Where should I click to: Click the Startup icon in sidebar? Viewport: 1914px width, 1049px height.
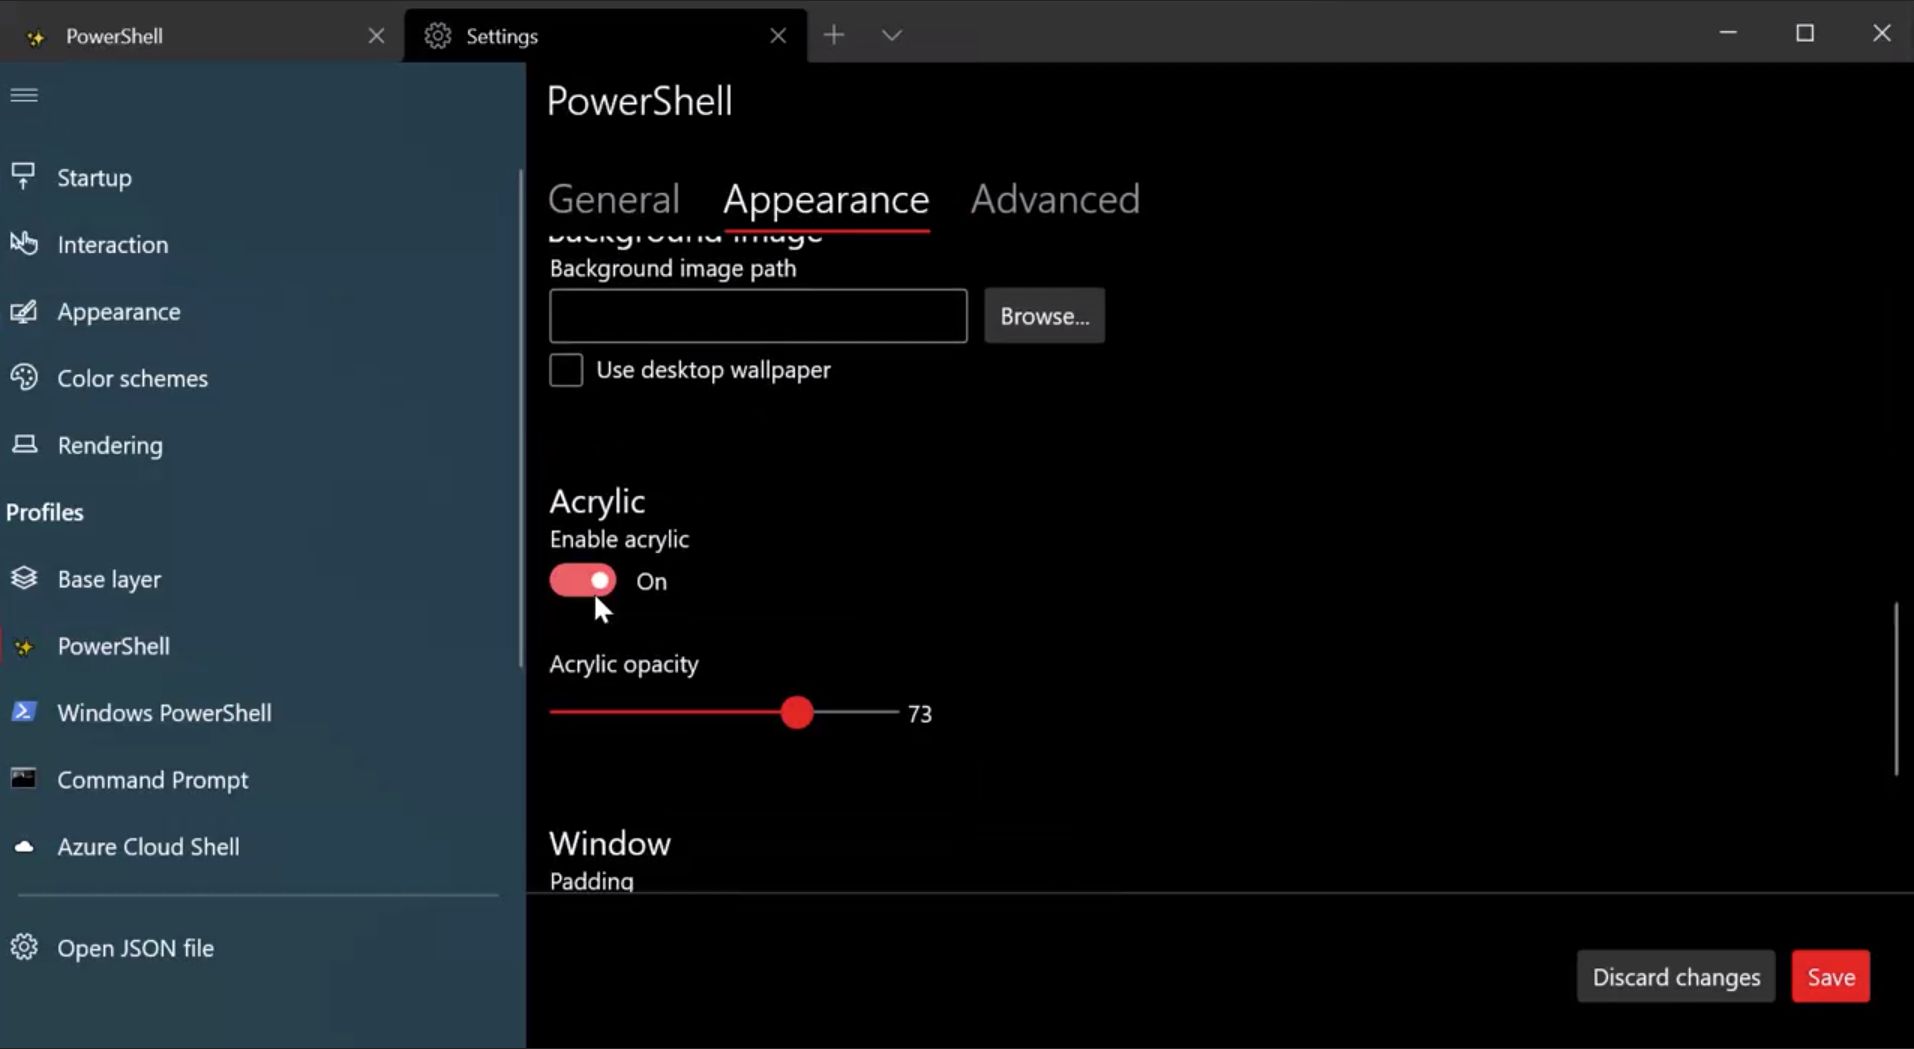[23, 177]
